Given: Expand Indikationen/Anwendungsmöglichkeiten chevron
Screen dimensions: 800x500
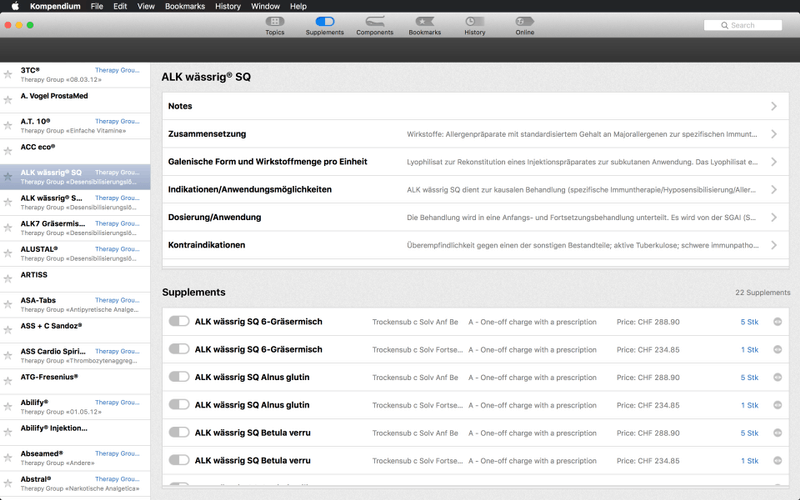Looking at the screenshot, I should tap(774, 189).
